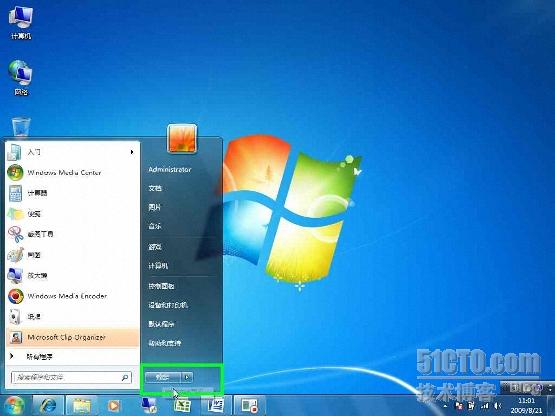Open 设备和打印机 (Devices and Printers)
Image resolution: width=555 pixels, height=416 pixels.
point(168,305)
